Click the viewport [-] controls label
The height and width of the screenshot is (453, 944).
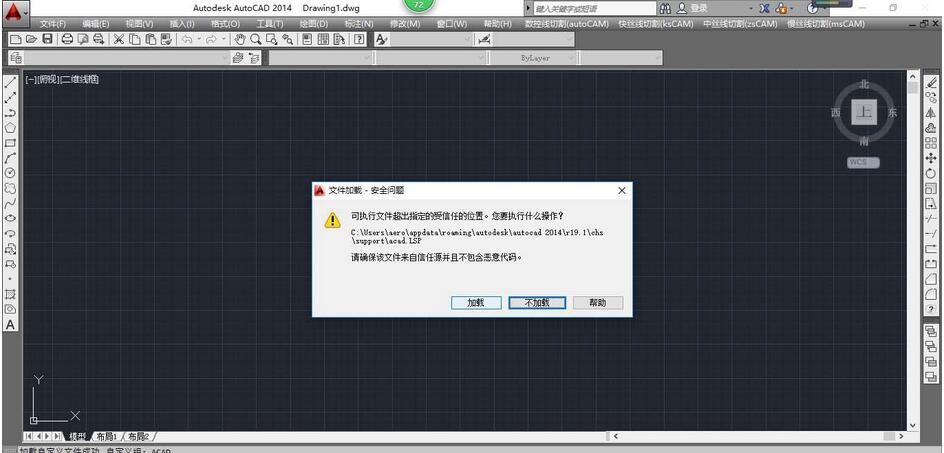(x=30, y=80)
